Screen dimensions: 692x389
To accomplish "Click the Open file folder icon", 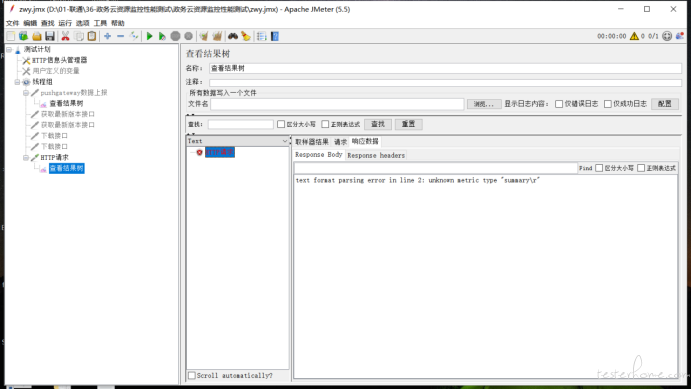I will (37, 36).
